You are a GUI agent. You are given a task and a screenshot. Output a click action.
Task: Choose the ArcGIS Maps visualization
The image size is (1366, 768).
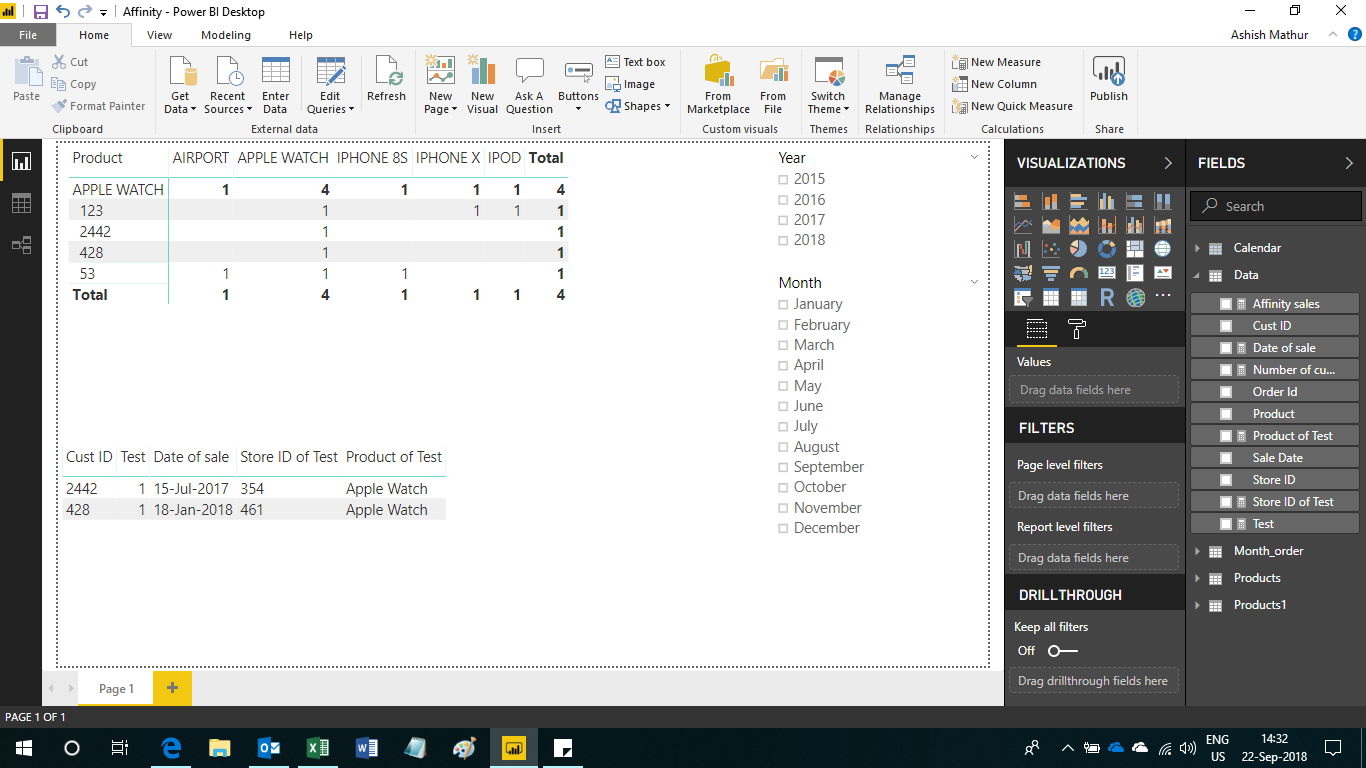click(1135, 297)
